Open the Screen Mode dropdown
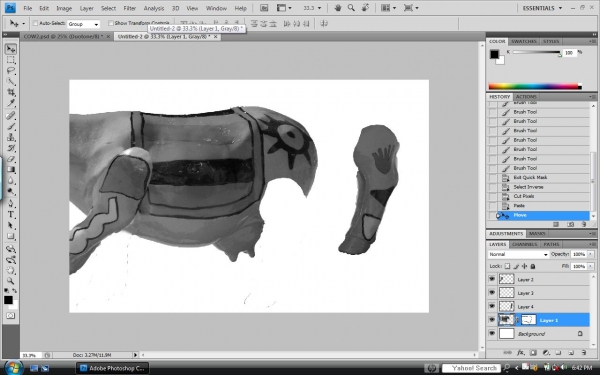This screenshot has height=375, width=600. click(x=411, y=8)
